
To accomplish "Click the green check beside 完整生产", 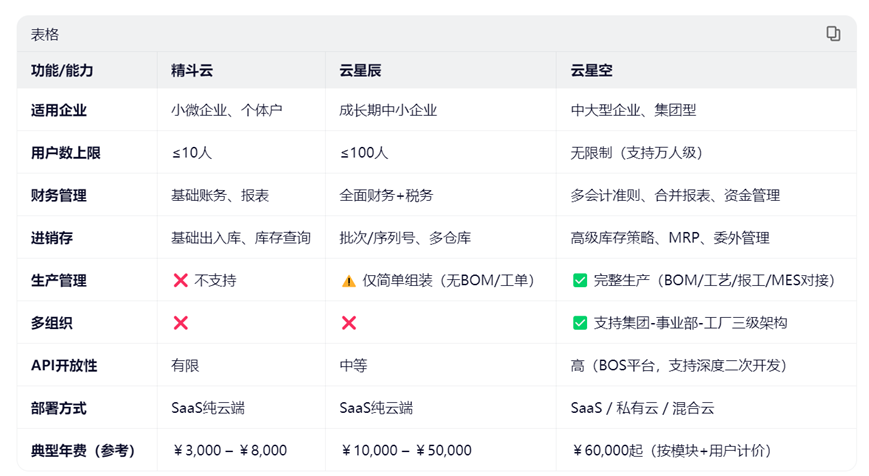I will point(580,281).
